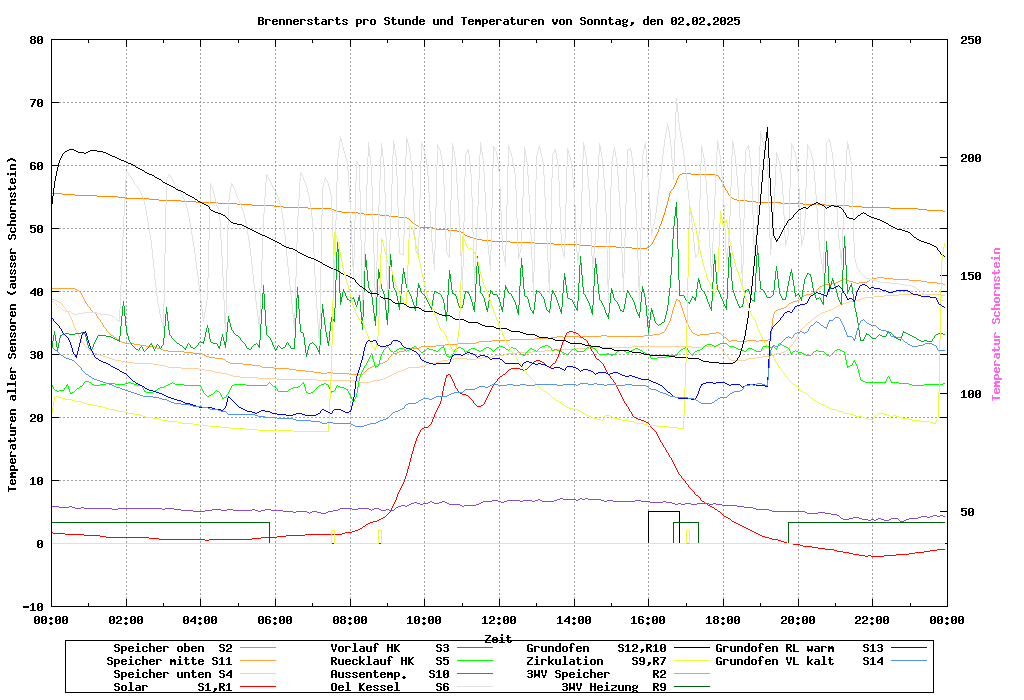
Task: Select the 3WV Speicher legend label
Action: (568, 674)
